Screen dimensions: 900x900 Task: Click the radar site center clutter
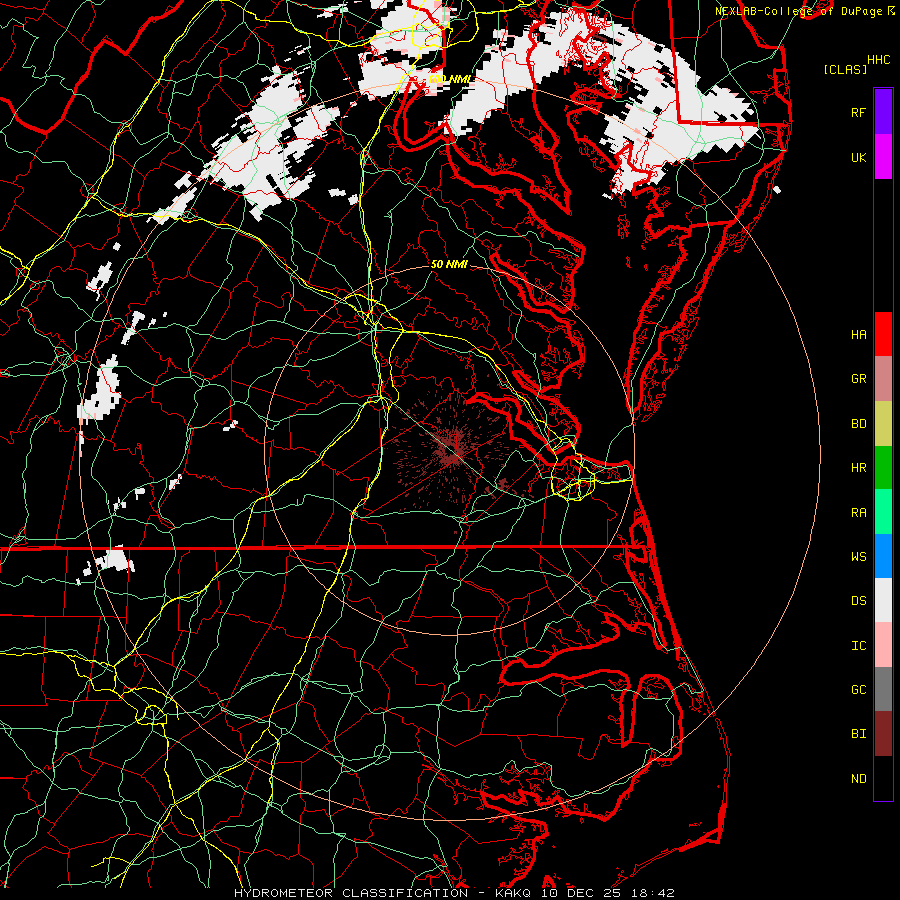(453, 451)
